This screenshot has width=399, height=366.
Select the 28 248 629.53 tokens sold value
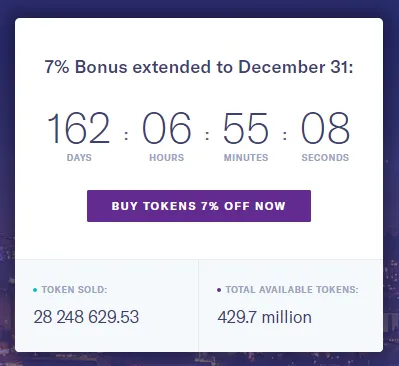point(86,317)
